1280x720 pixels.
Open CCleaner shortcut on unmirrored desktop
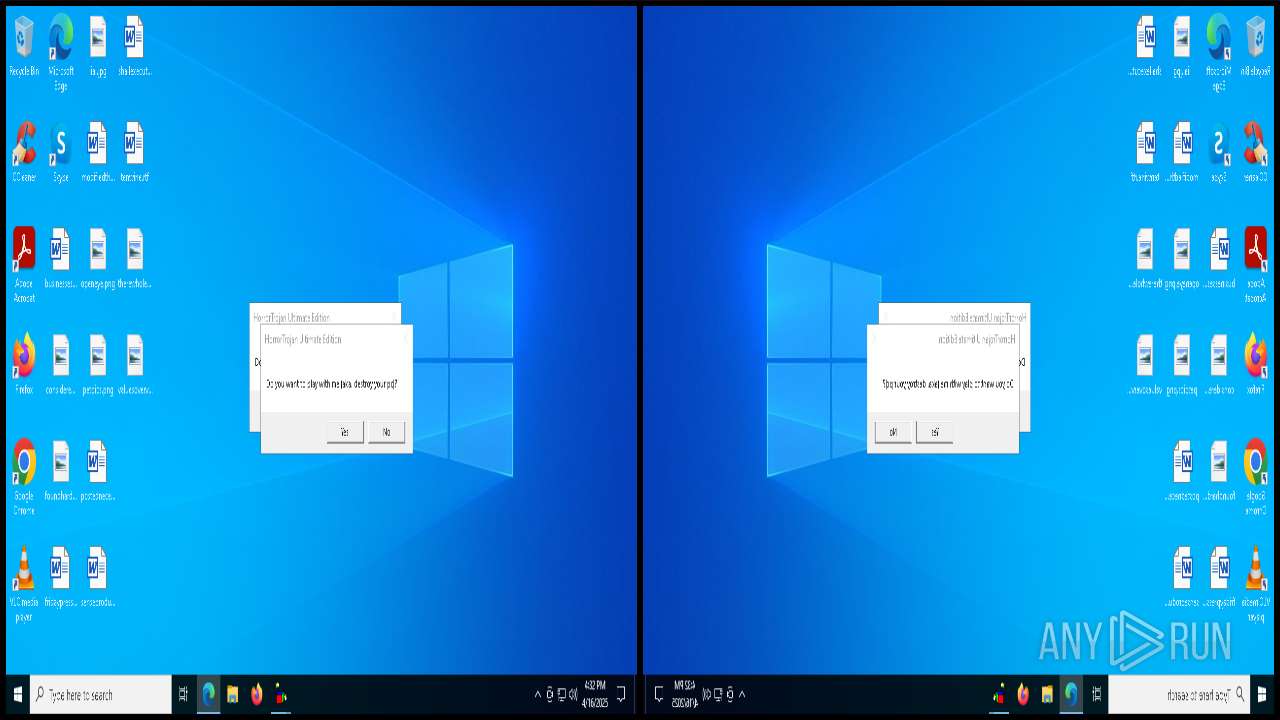tap(24, 152)
